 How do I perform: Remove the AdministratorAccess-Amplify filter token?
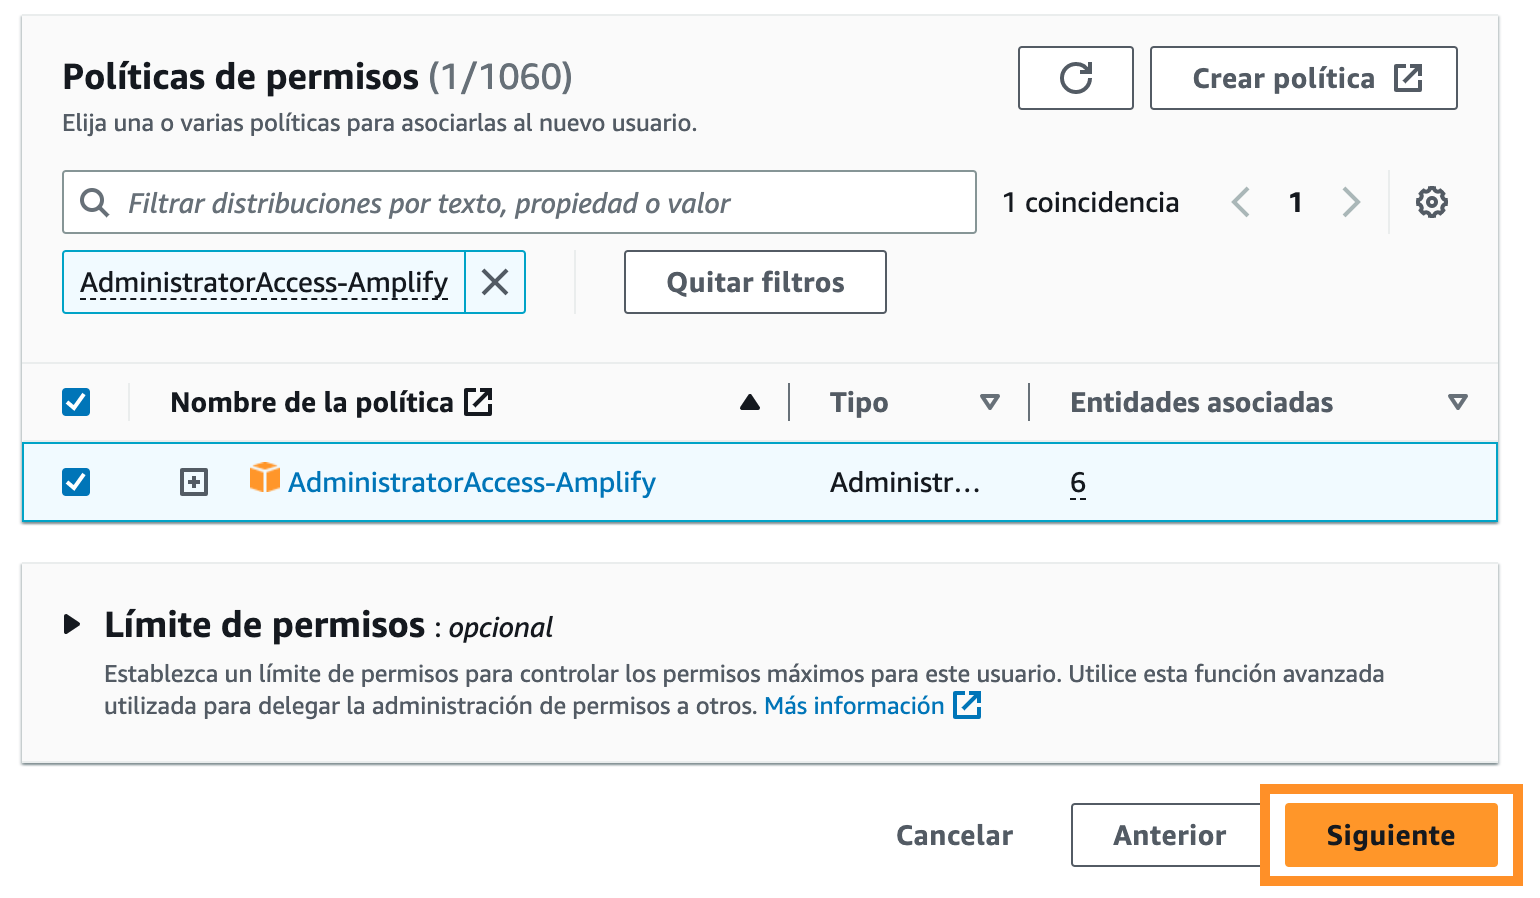click(495, 282)
